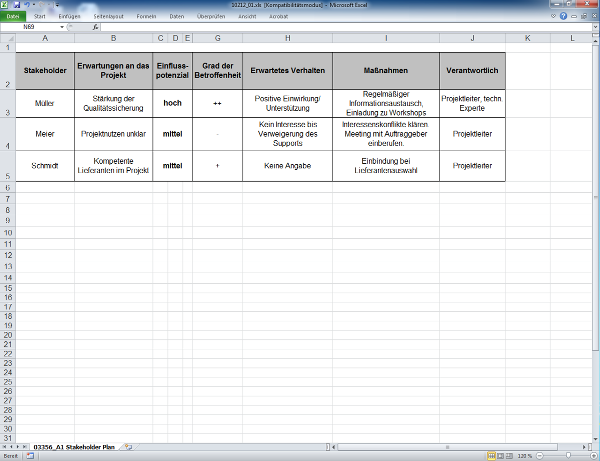Image resolution: width=600 pixels, height=461 pixels.
Task: Open the Einfügen ribbon tab
Action: [x=70, y=17]
